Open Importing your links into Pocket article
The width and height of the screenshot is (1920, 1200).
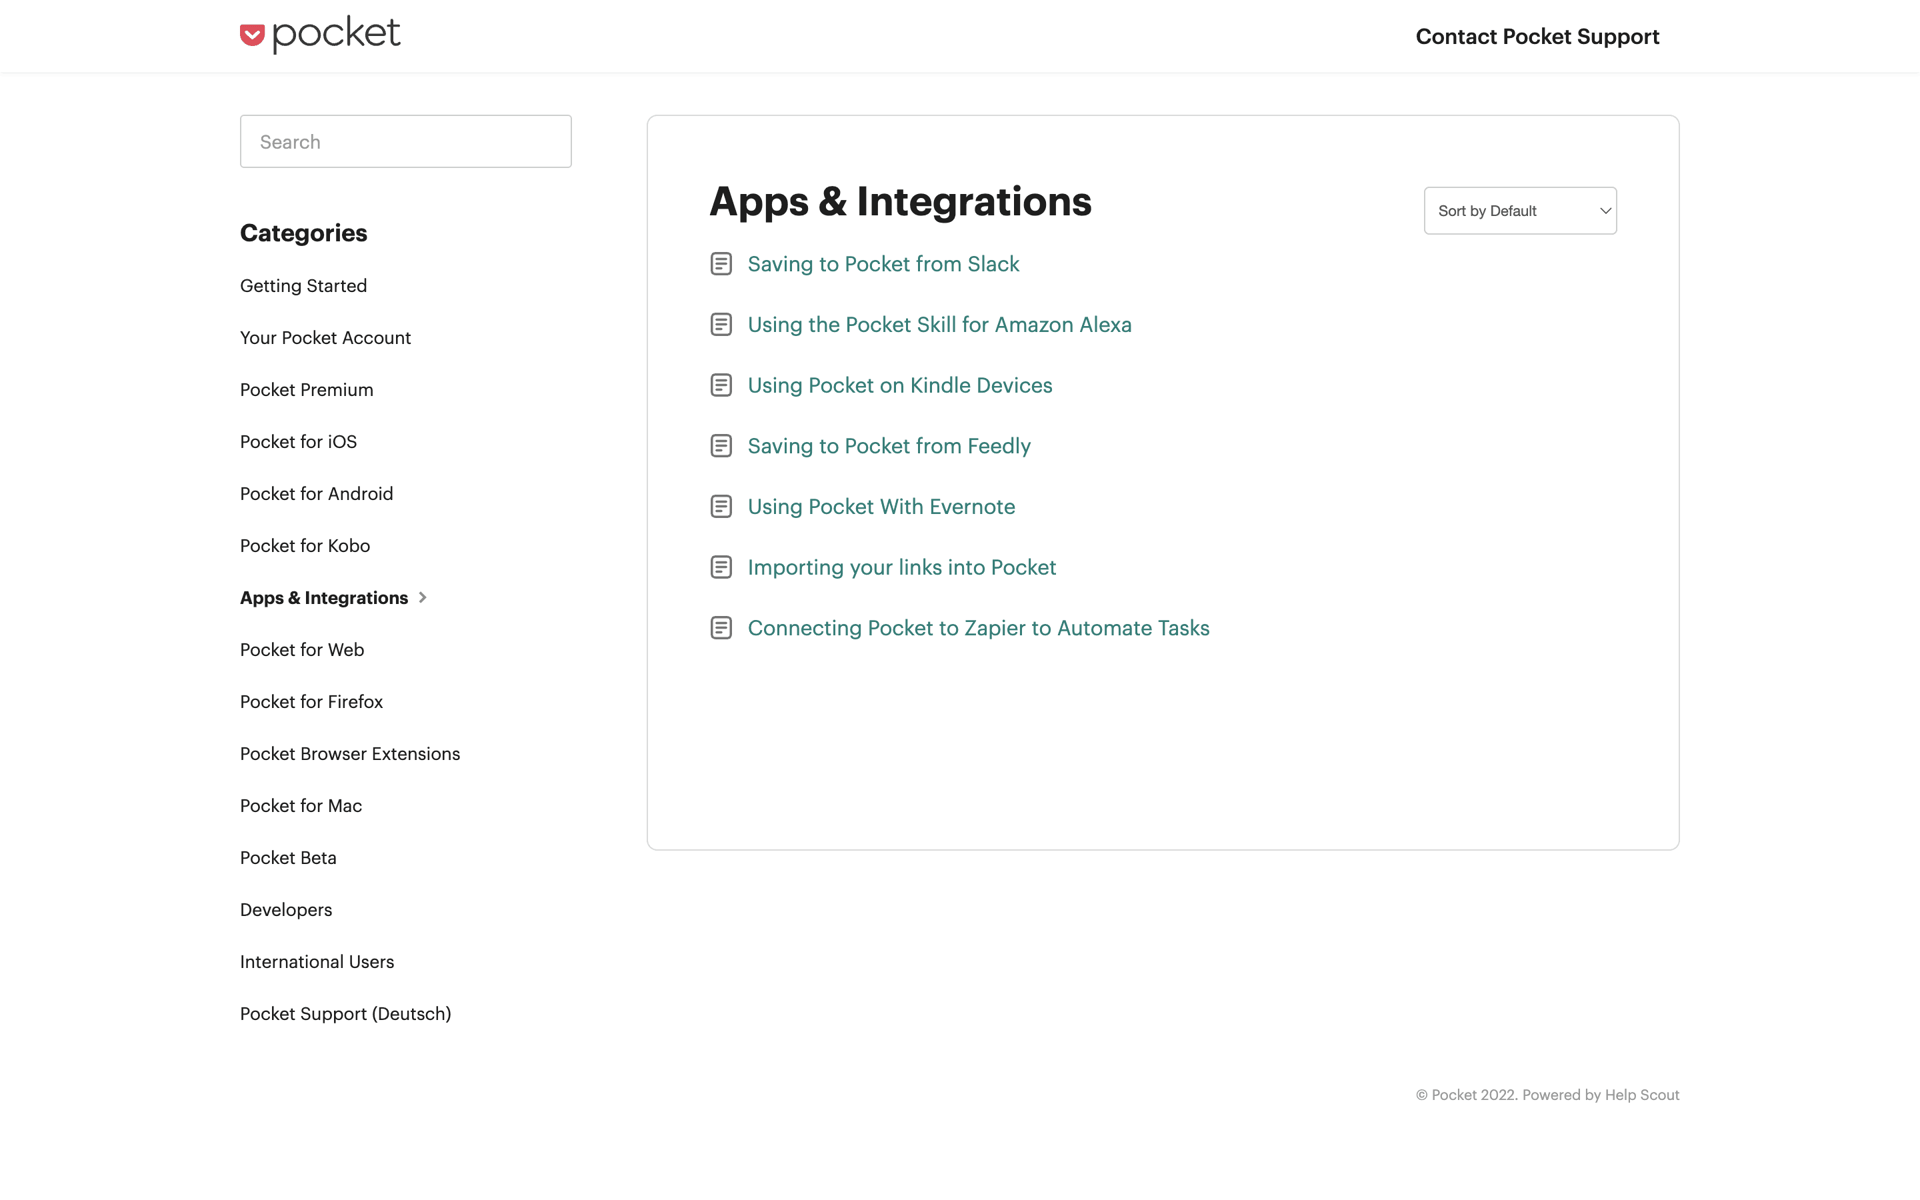click(x=902, y=567)
